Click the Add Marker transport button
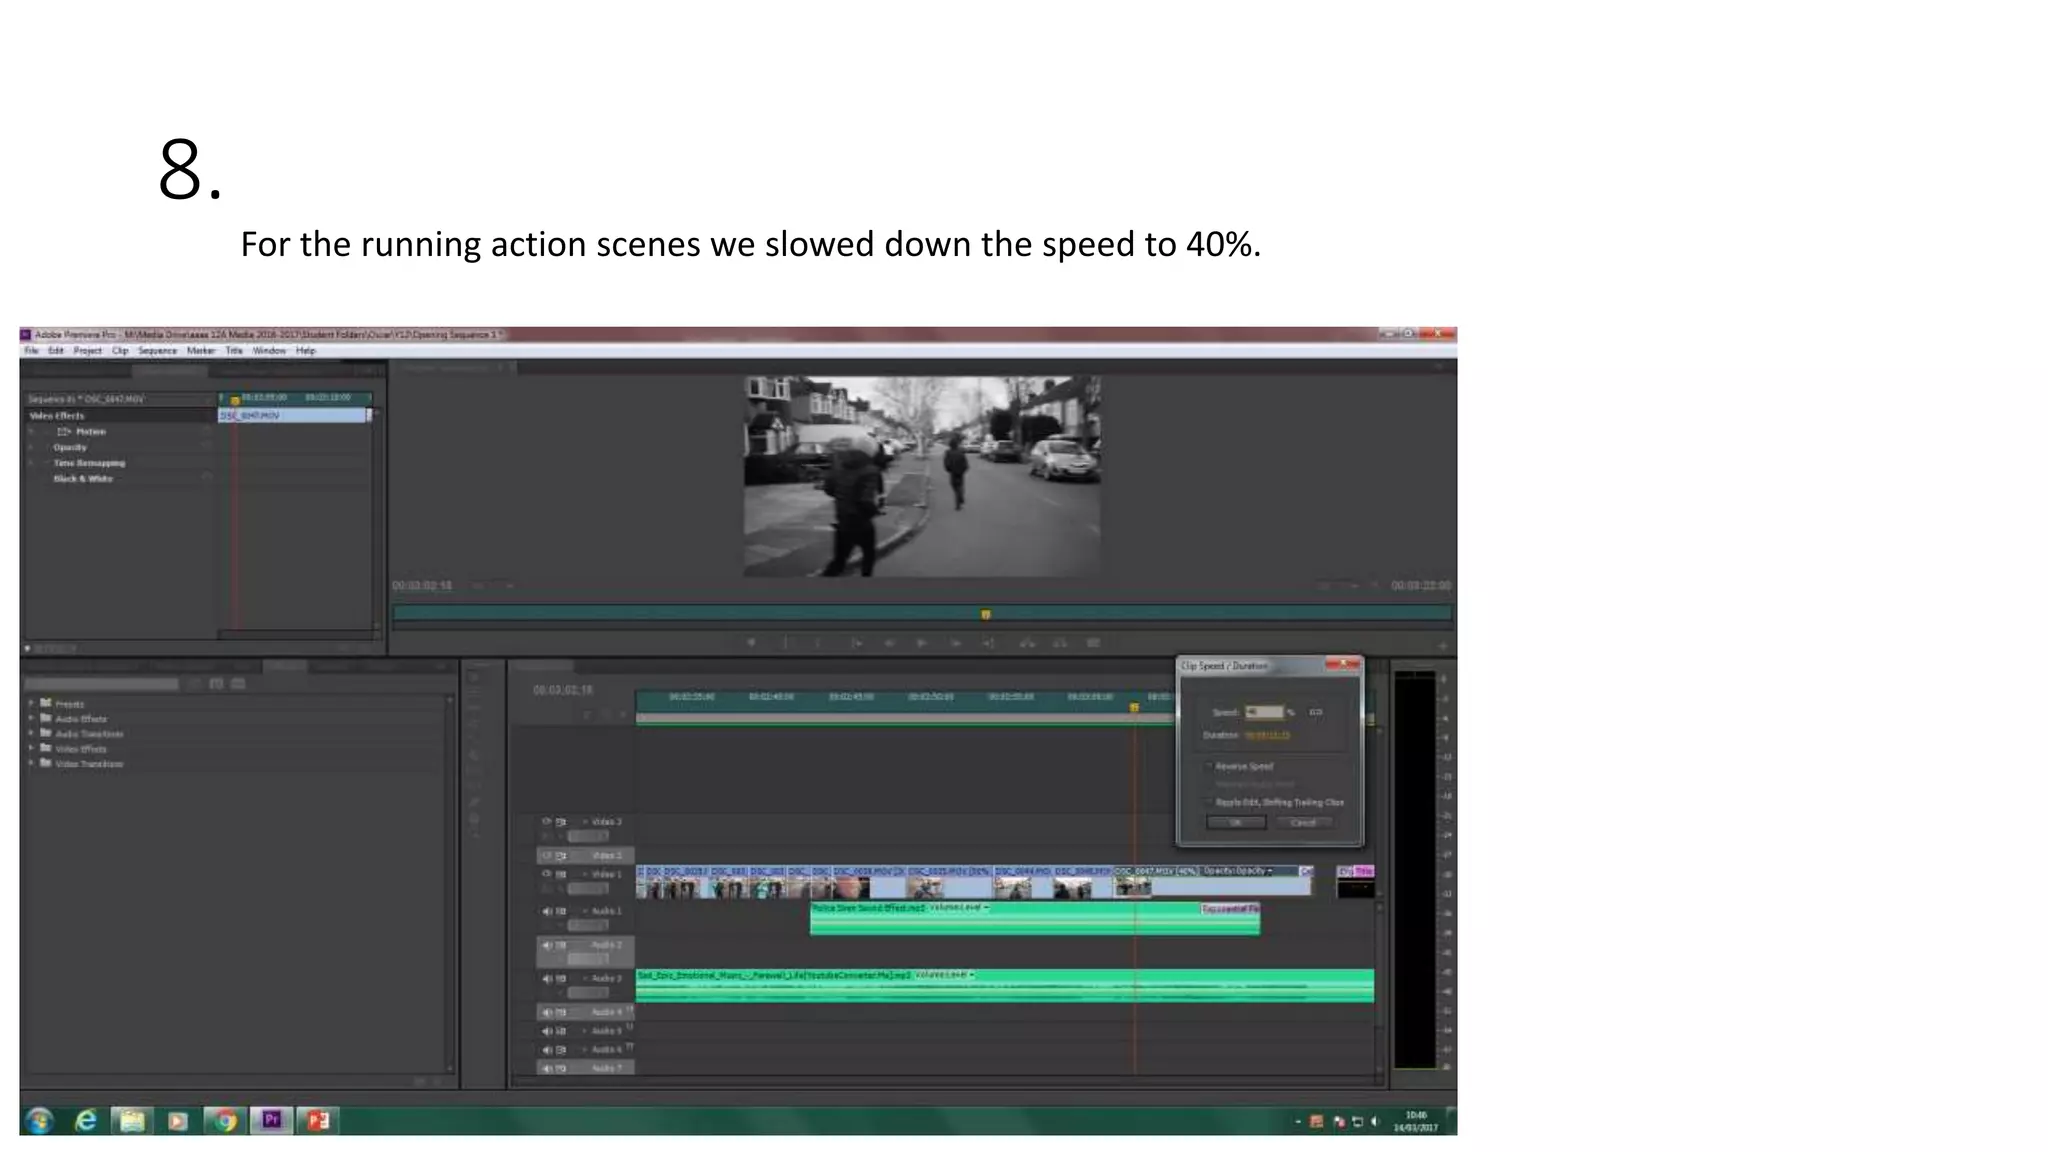Viewport: 2048px width, 1152px height. (x=751, y=643)
